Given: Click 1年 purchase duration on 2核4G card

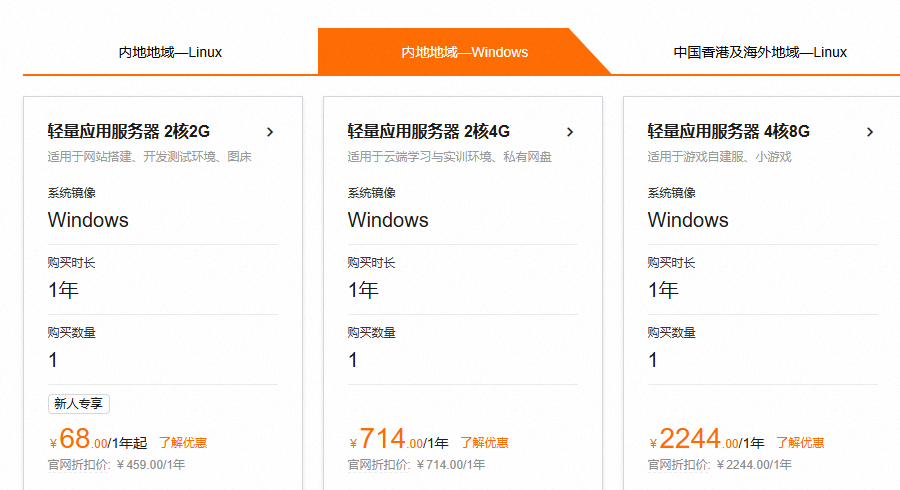Looking at the screenshot, I should pyautogui.click(x=363, y=290).
